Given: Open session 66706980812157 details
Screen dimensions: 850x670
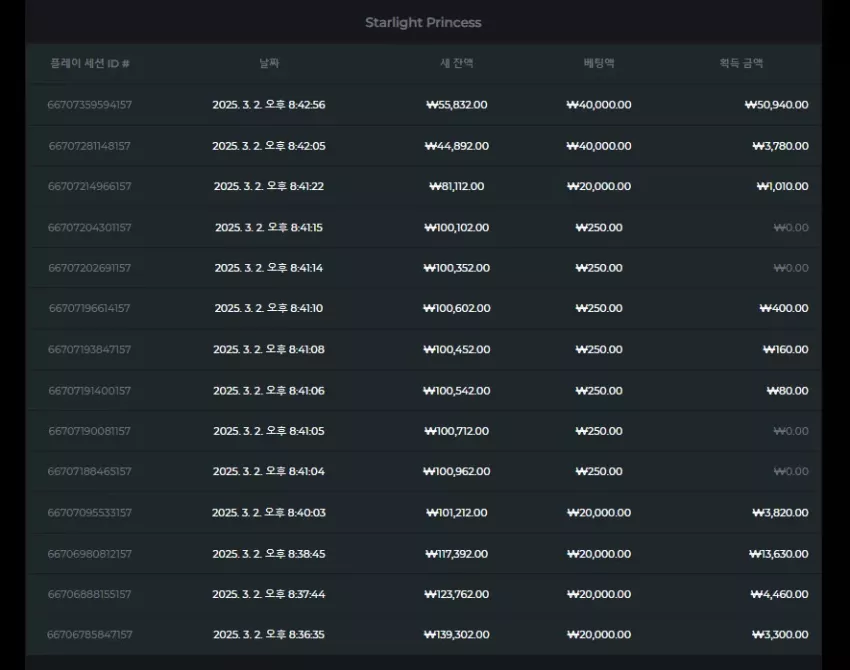Looking at the screenshot, I should (x=89, y=553).
